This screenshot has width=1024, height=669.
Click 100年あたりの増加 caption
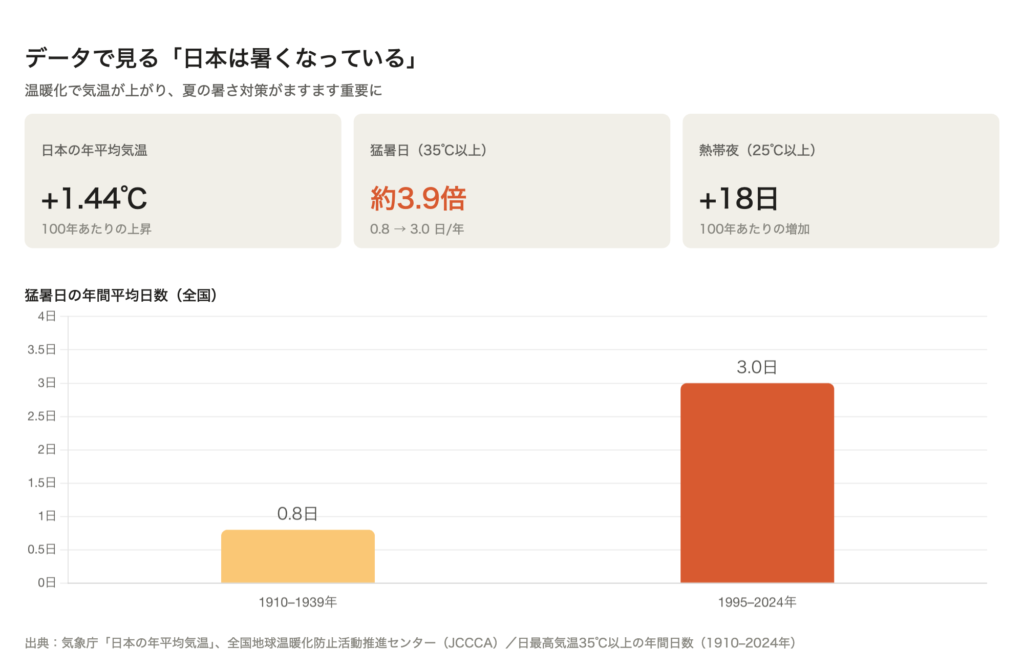pos(755,229)
